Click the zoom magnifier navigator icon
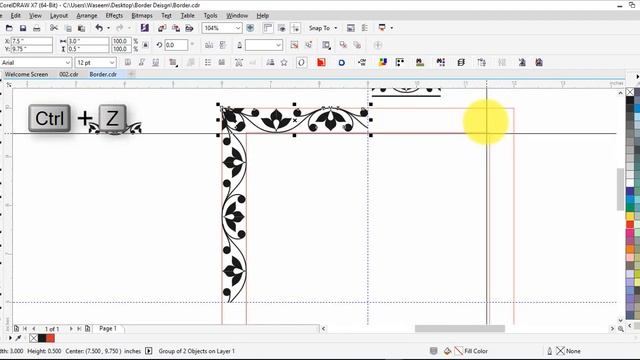Image resolution: width=640 pixels, height=360 pixels. (x=621, y=329)
